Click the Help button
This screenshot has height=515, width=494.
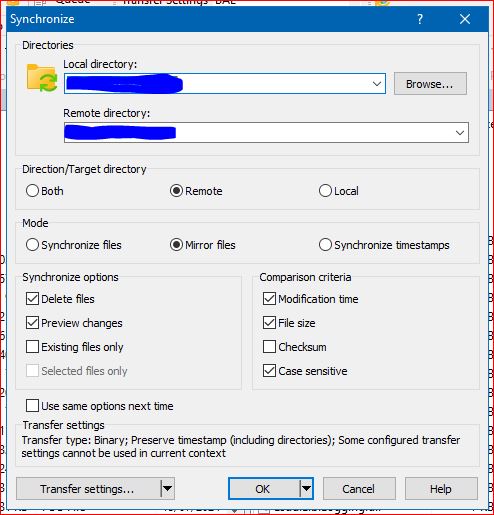441,489
